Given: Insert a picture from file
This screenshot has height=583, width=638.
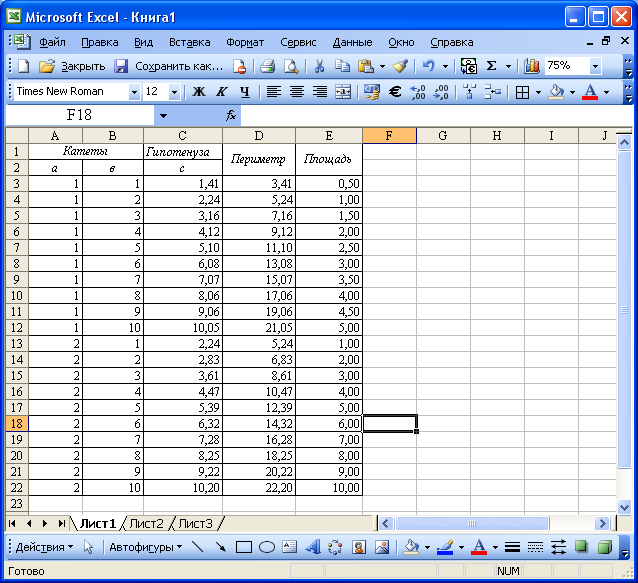Looking at the screenshot, I should tap(382, 547).
